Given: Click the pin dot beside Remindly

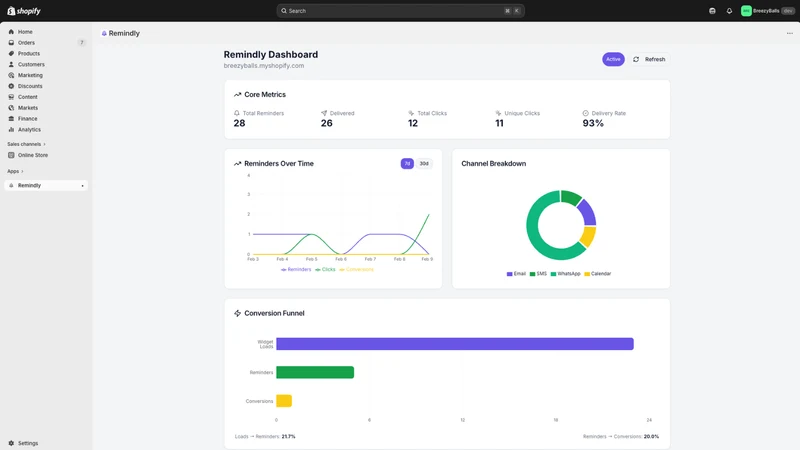Looking at the screenshot, I should [83, 186].
